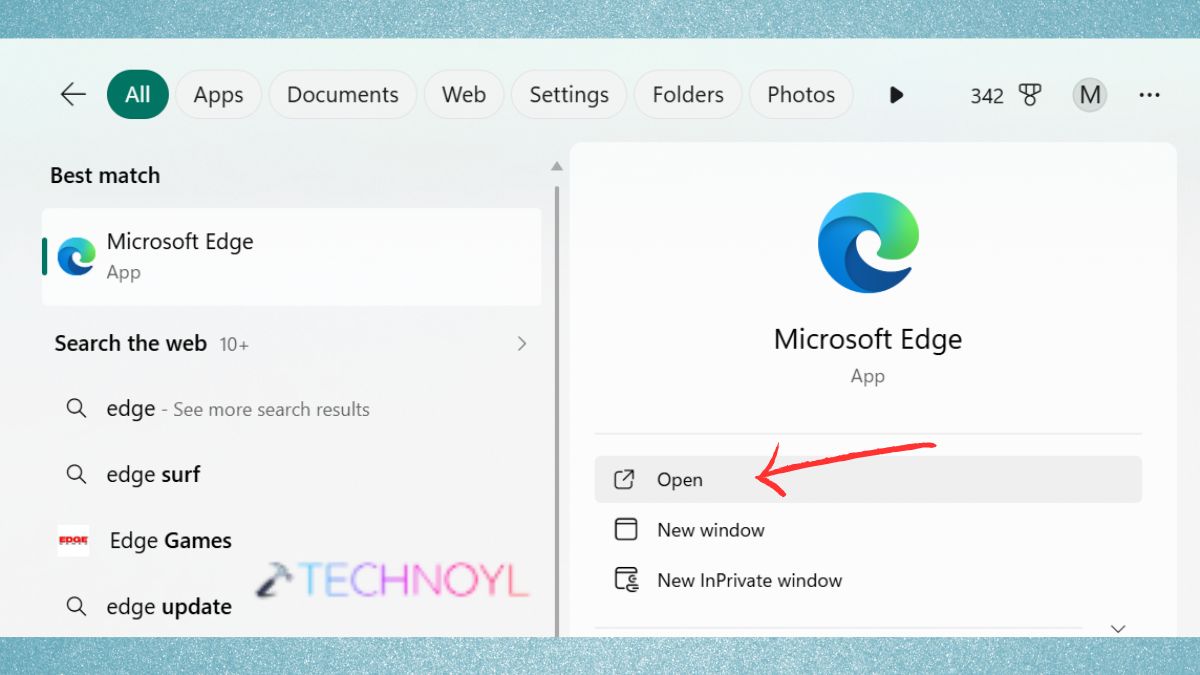Viewport: 1200px width, 675px height.
Task: Switch to the Apps filter tab
Action: click(x=218, y=95)
